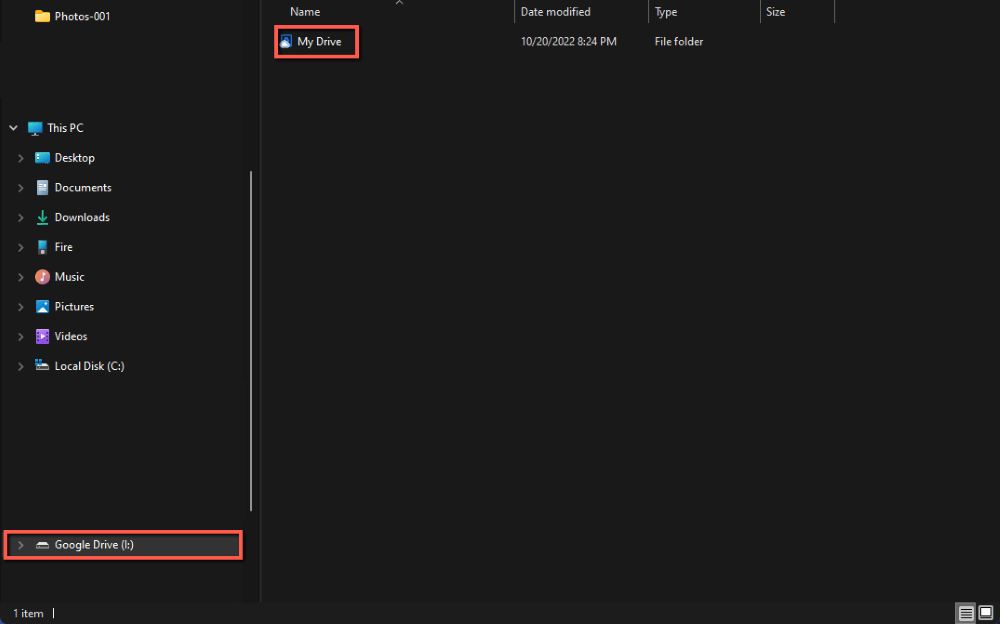Expand the Google Drive (I:) node
1000x624 pixels.
[20, 545]
